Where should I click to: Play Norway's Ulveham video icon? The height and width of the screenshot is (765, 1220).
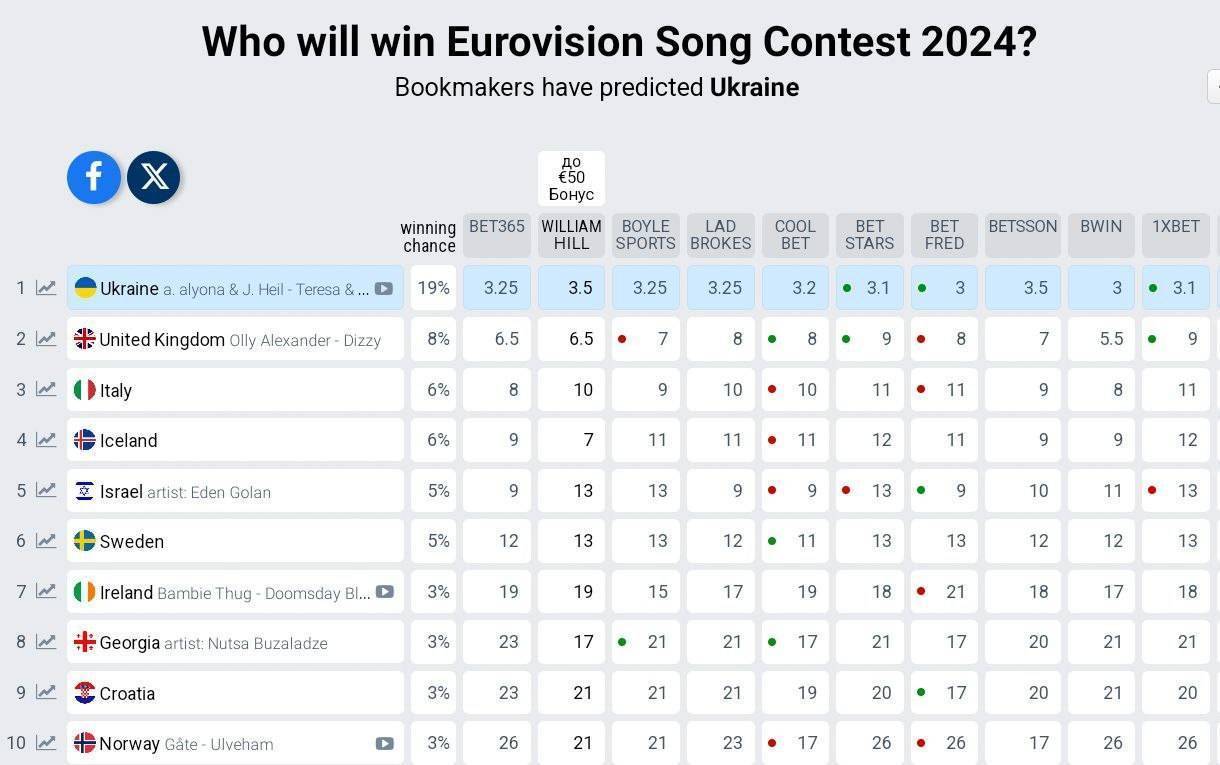tap(384, 744)
